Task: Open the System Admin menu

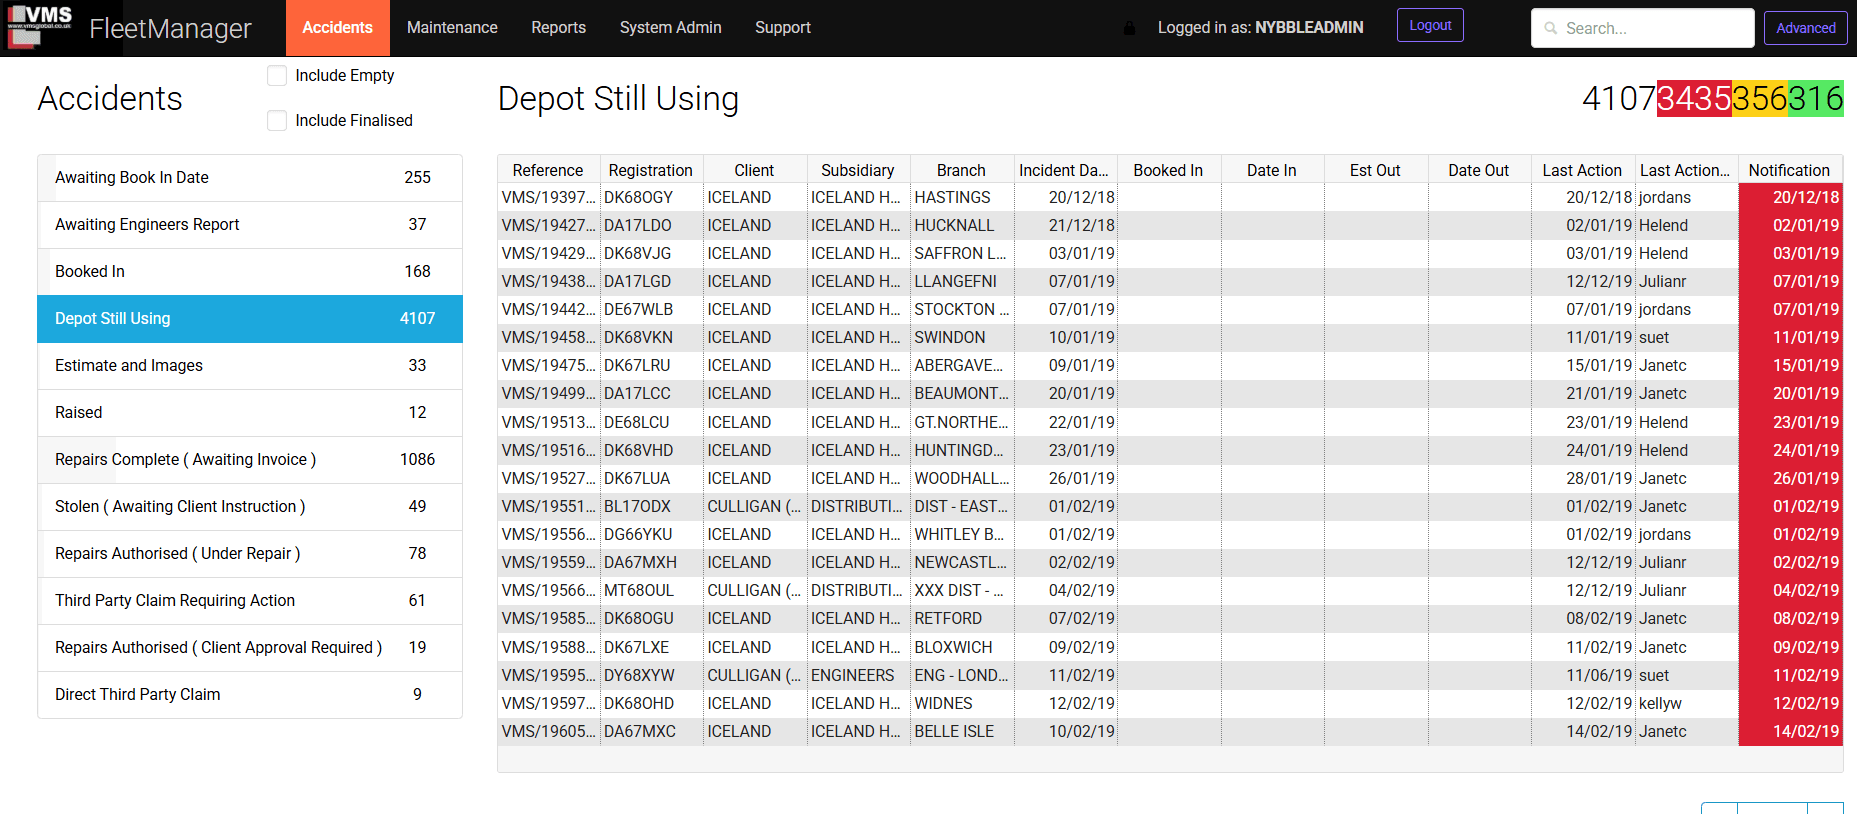Action: (x=671, y=28)
